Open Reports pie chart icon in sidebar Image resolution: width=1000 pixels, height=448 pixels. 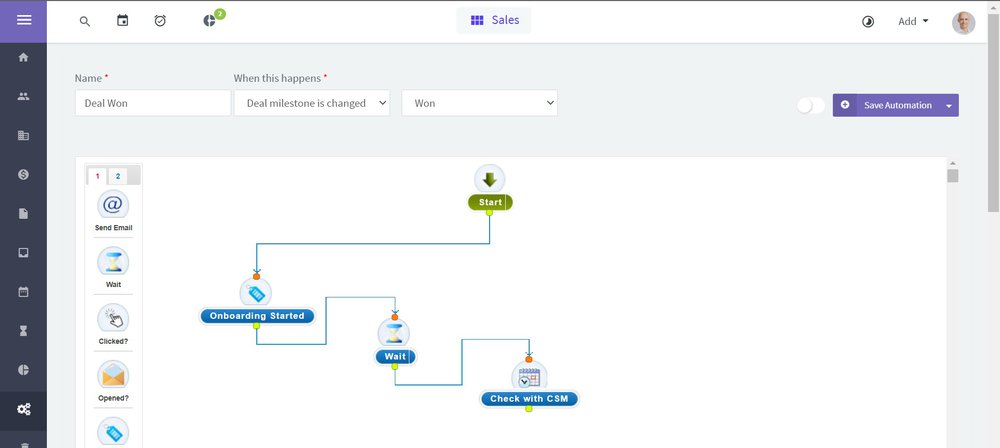24,370
